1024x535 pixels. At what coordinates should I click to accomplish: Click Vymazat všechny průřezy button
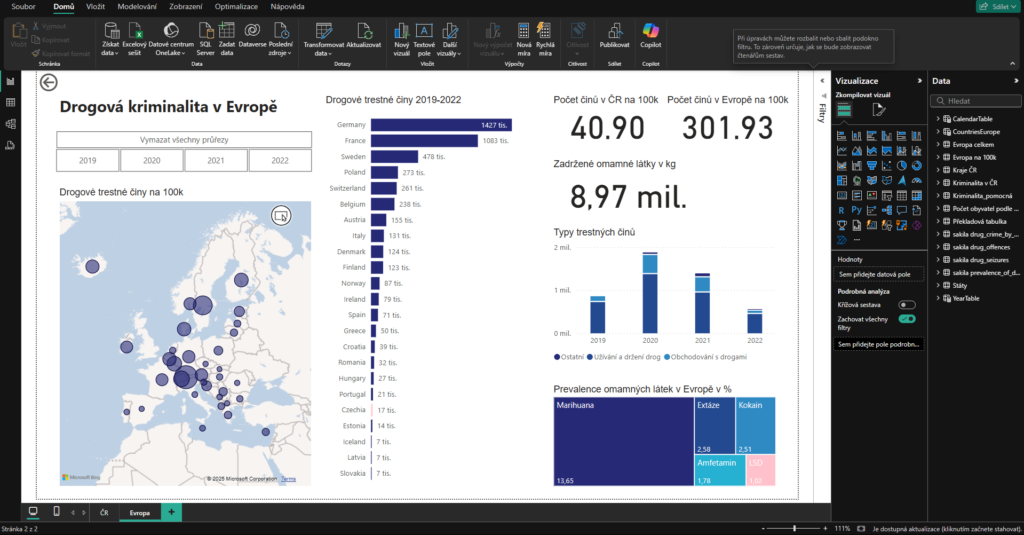(184, 139)
